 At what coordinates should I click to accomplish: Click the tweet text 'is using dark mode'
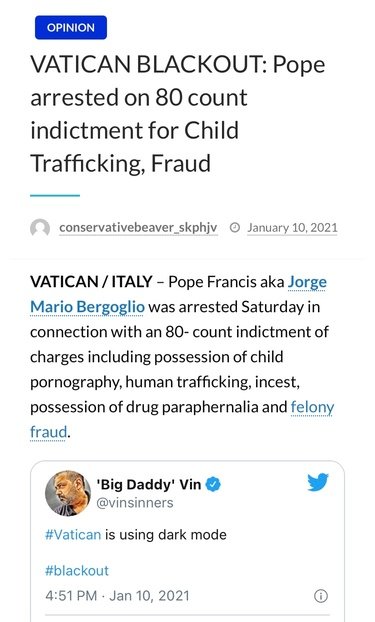tap(166, 535)
